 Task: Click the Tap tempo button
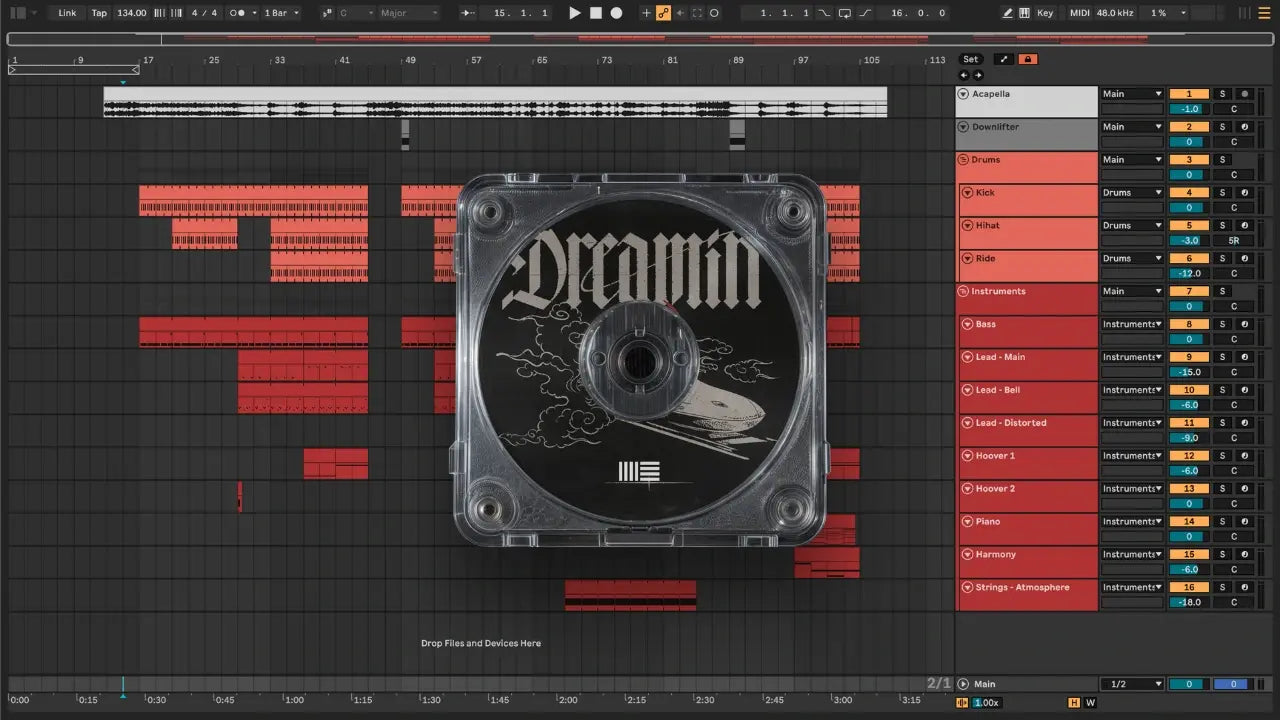(99, 13)
